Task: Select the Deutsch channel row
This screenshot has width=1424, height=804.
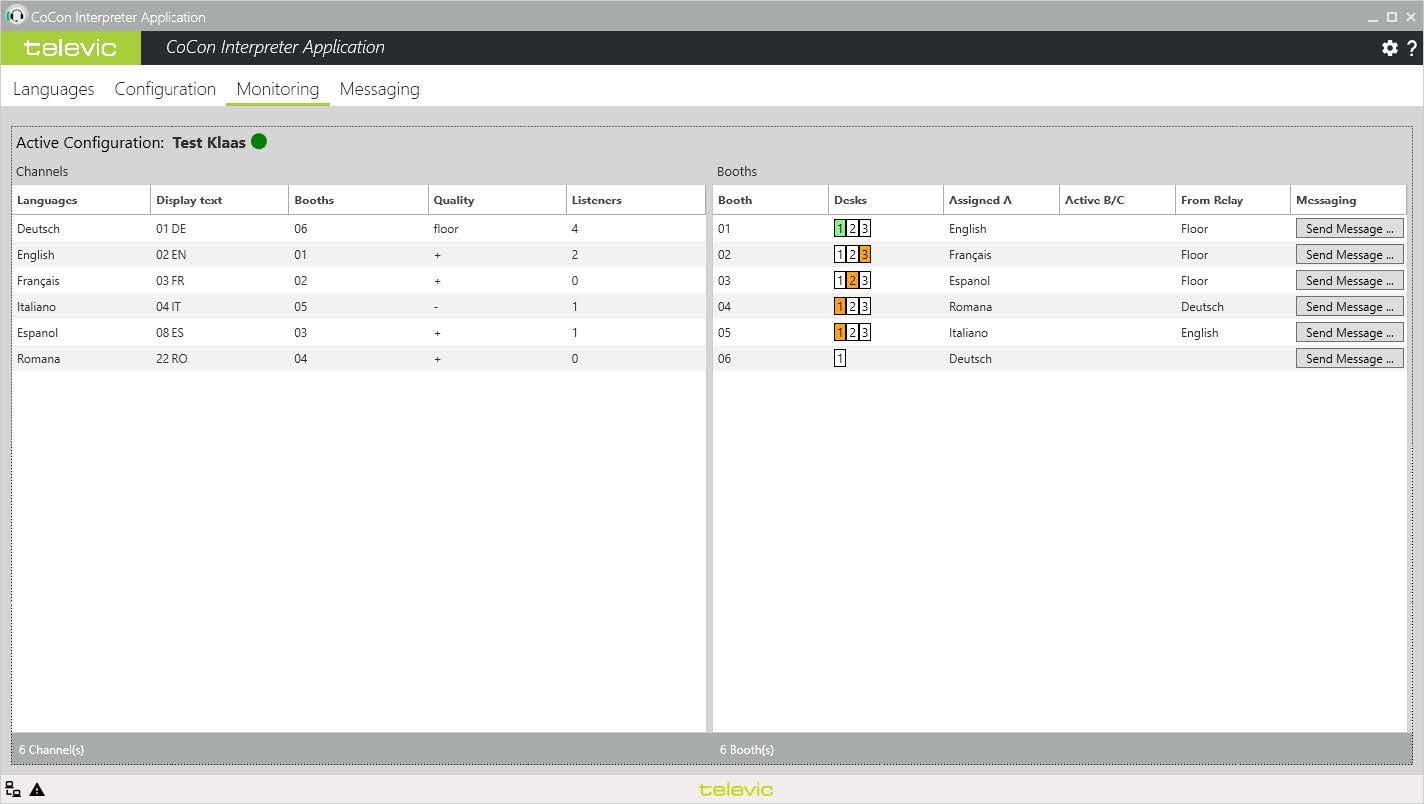Action: tap(359, 229)
